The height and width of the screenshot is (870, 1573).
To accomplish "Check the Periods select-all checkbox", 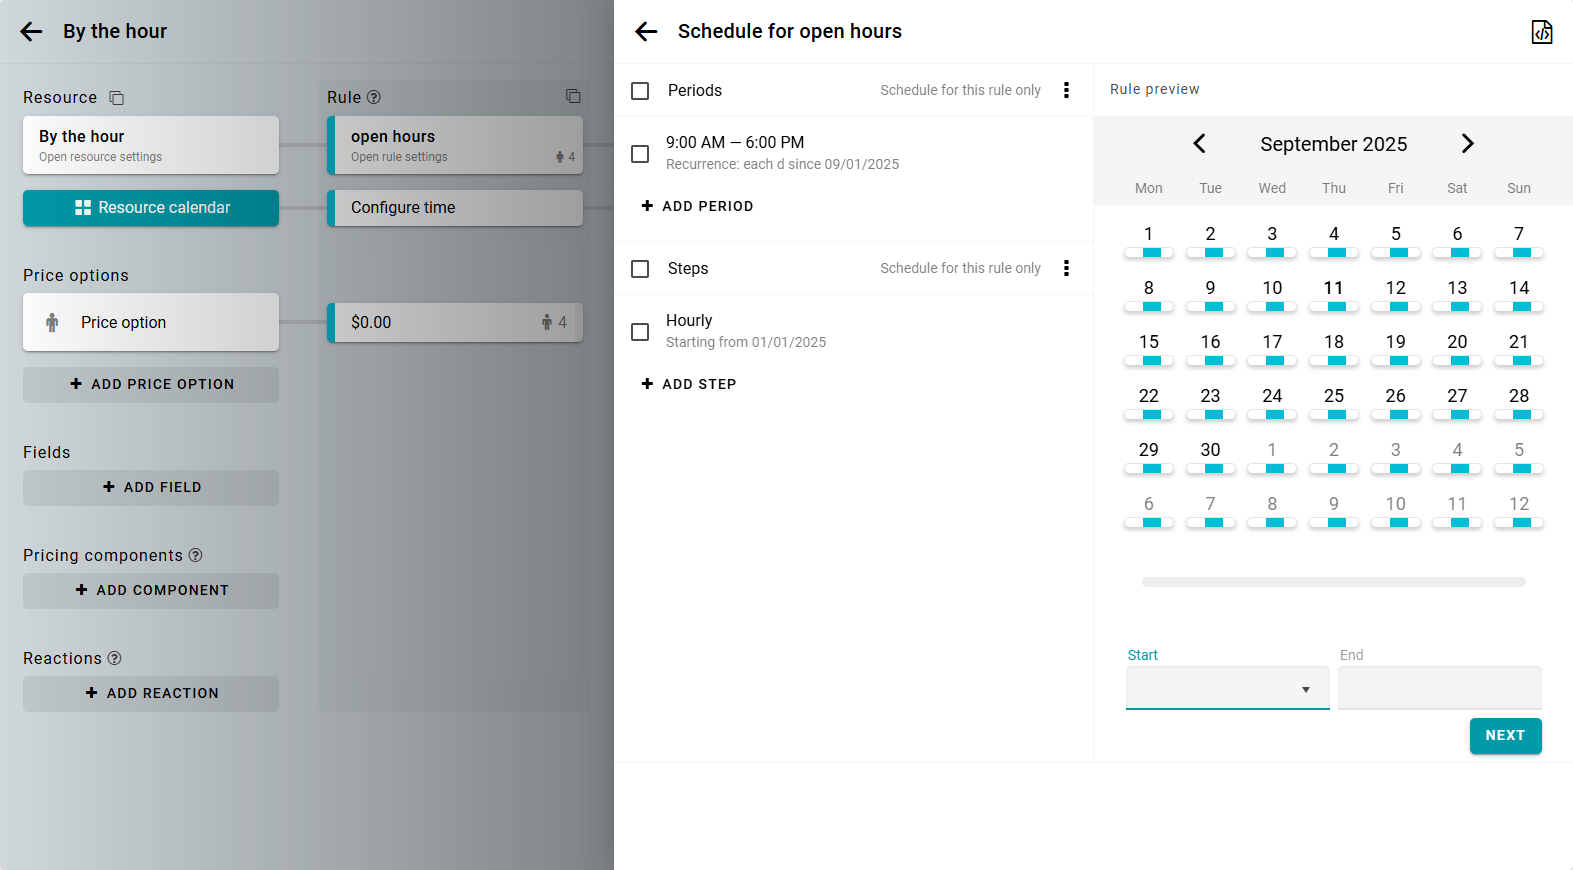I will point(640,91).
